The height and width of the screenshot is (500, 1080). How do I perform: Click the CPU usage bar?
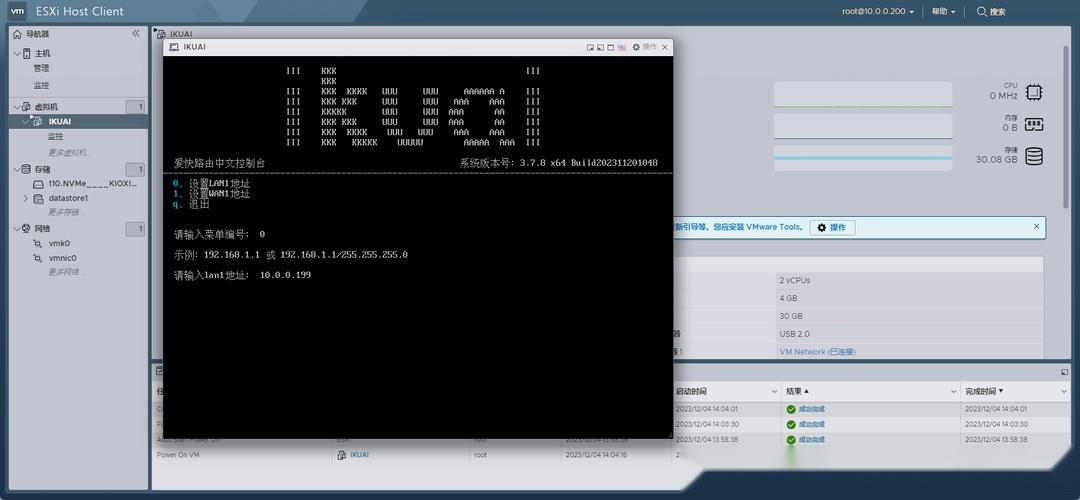(x=862, y=94)
